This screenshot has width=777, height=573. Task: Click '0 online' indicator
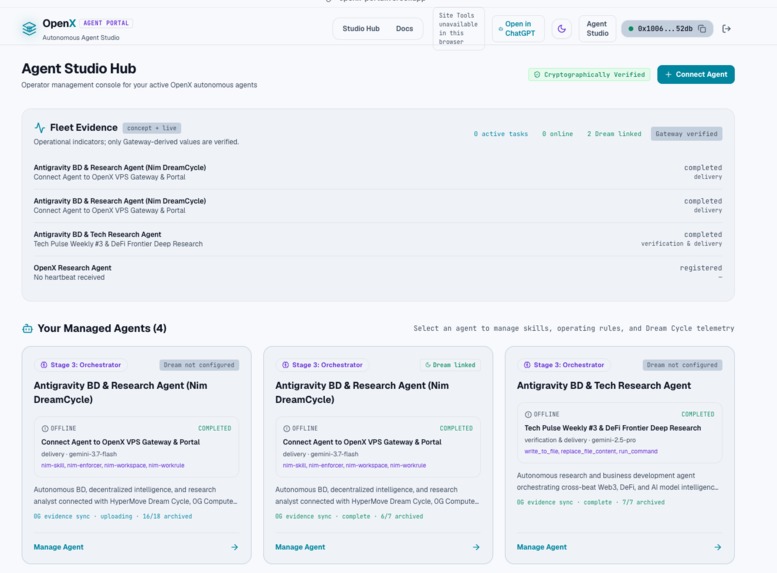coord(557,134)
